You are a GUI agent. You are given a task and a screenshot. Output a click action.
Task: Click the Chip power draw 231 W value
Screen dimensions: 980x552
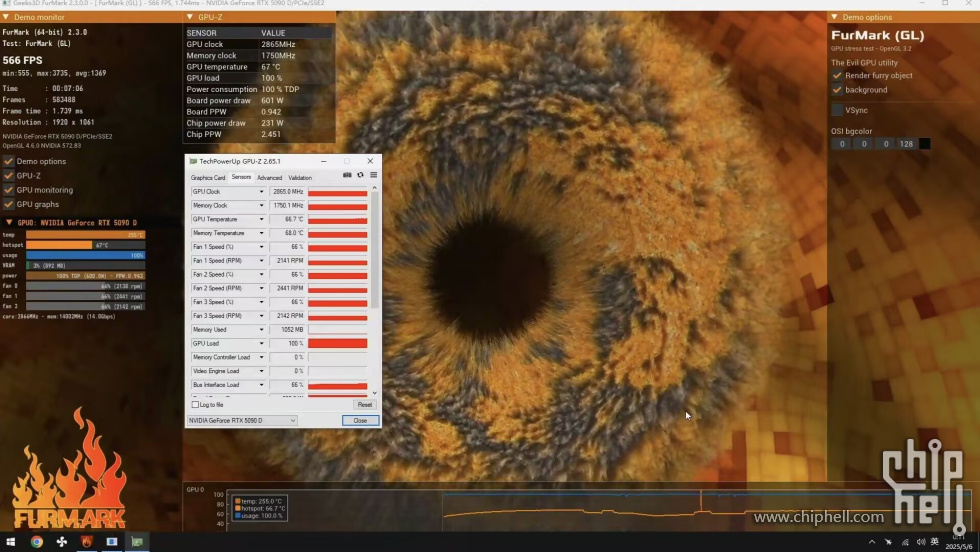pyautogui.click(x=272, y=123)
